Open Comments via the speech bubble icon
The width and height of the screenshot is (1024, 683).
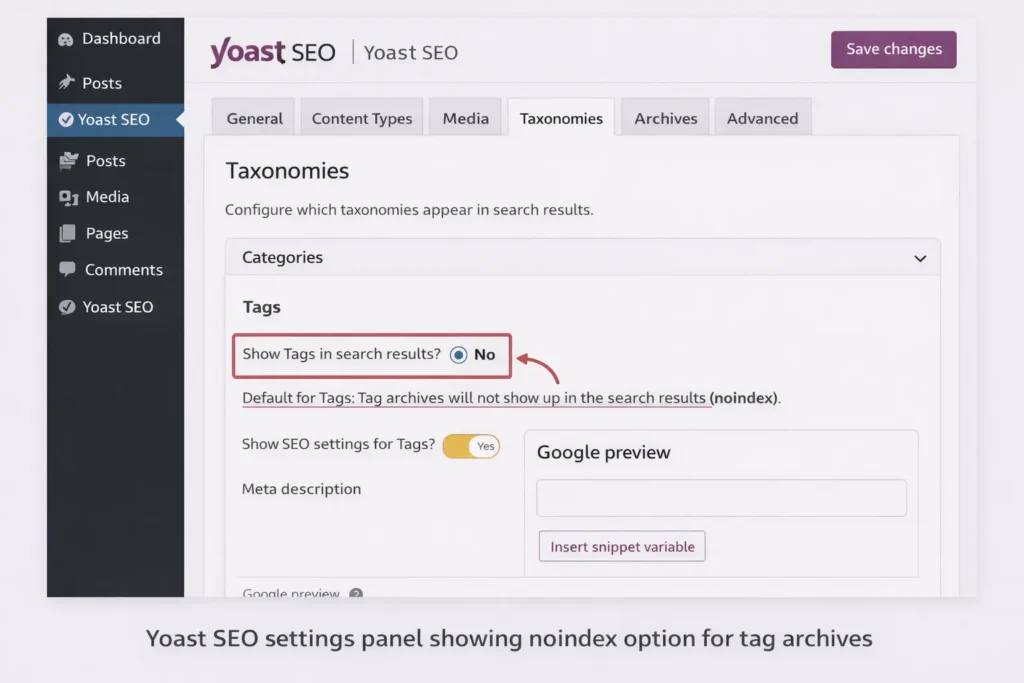(x=66, y=269)
